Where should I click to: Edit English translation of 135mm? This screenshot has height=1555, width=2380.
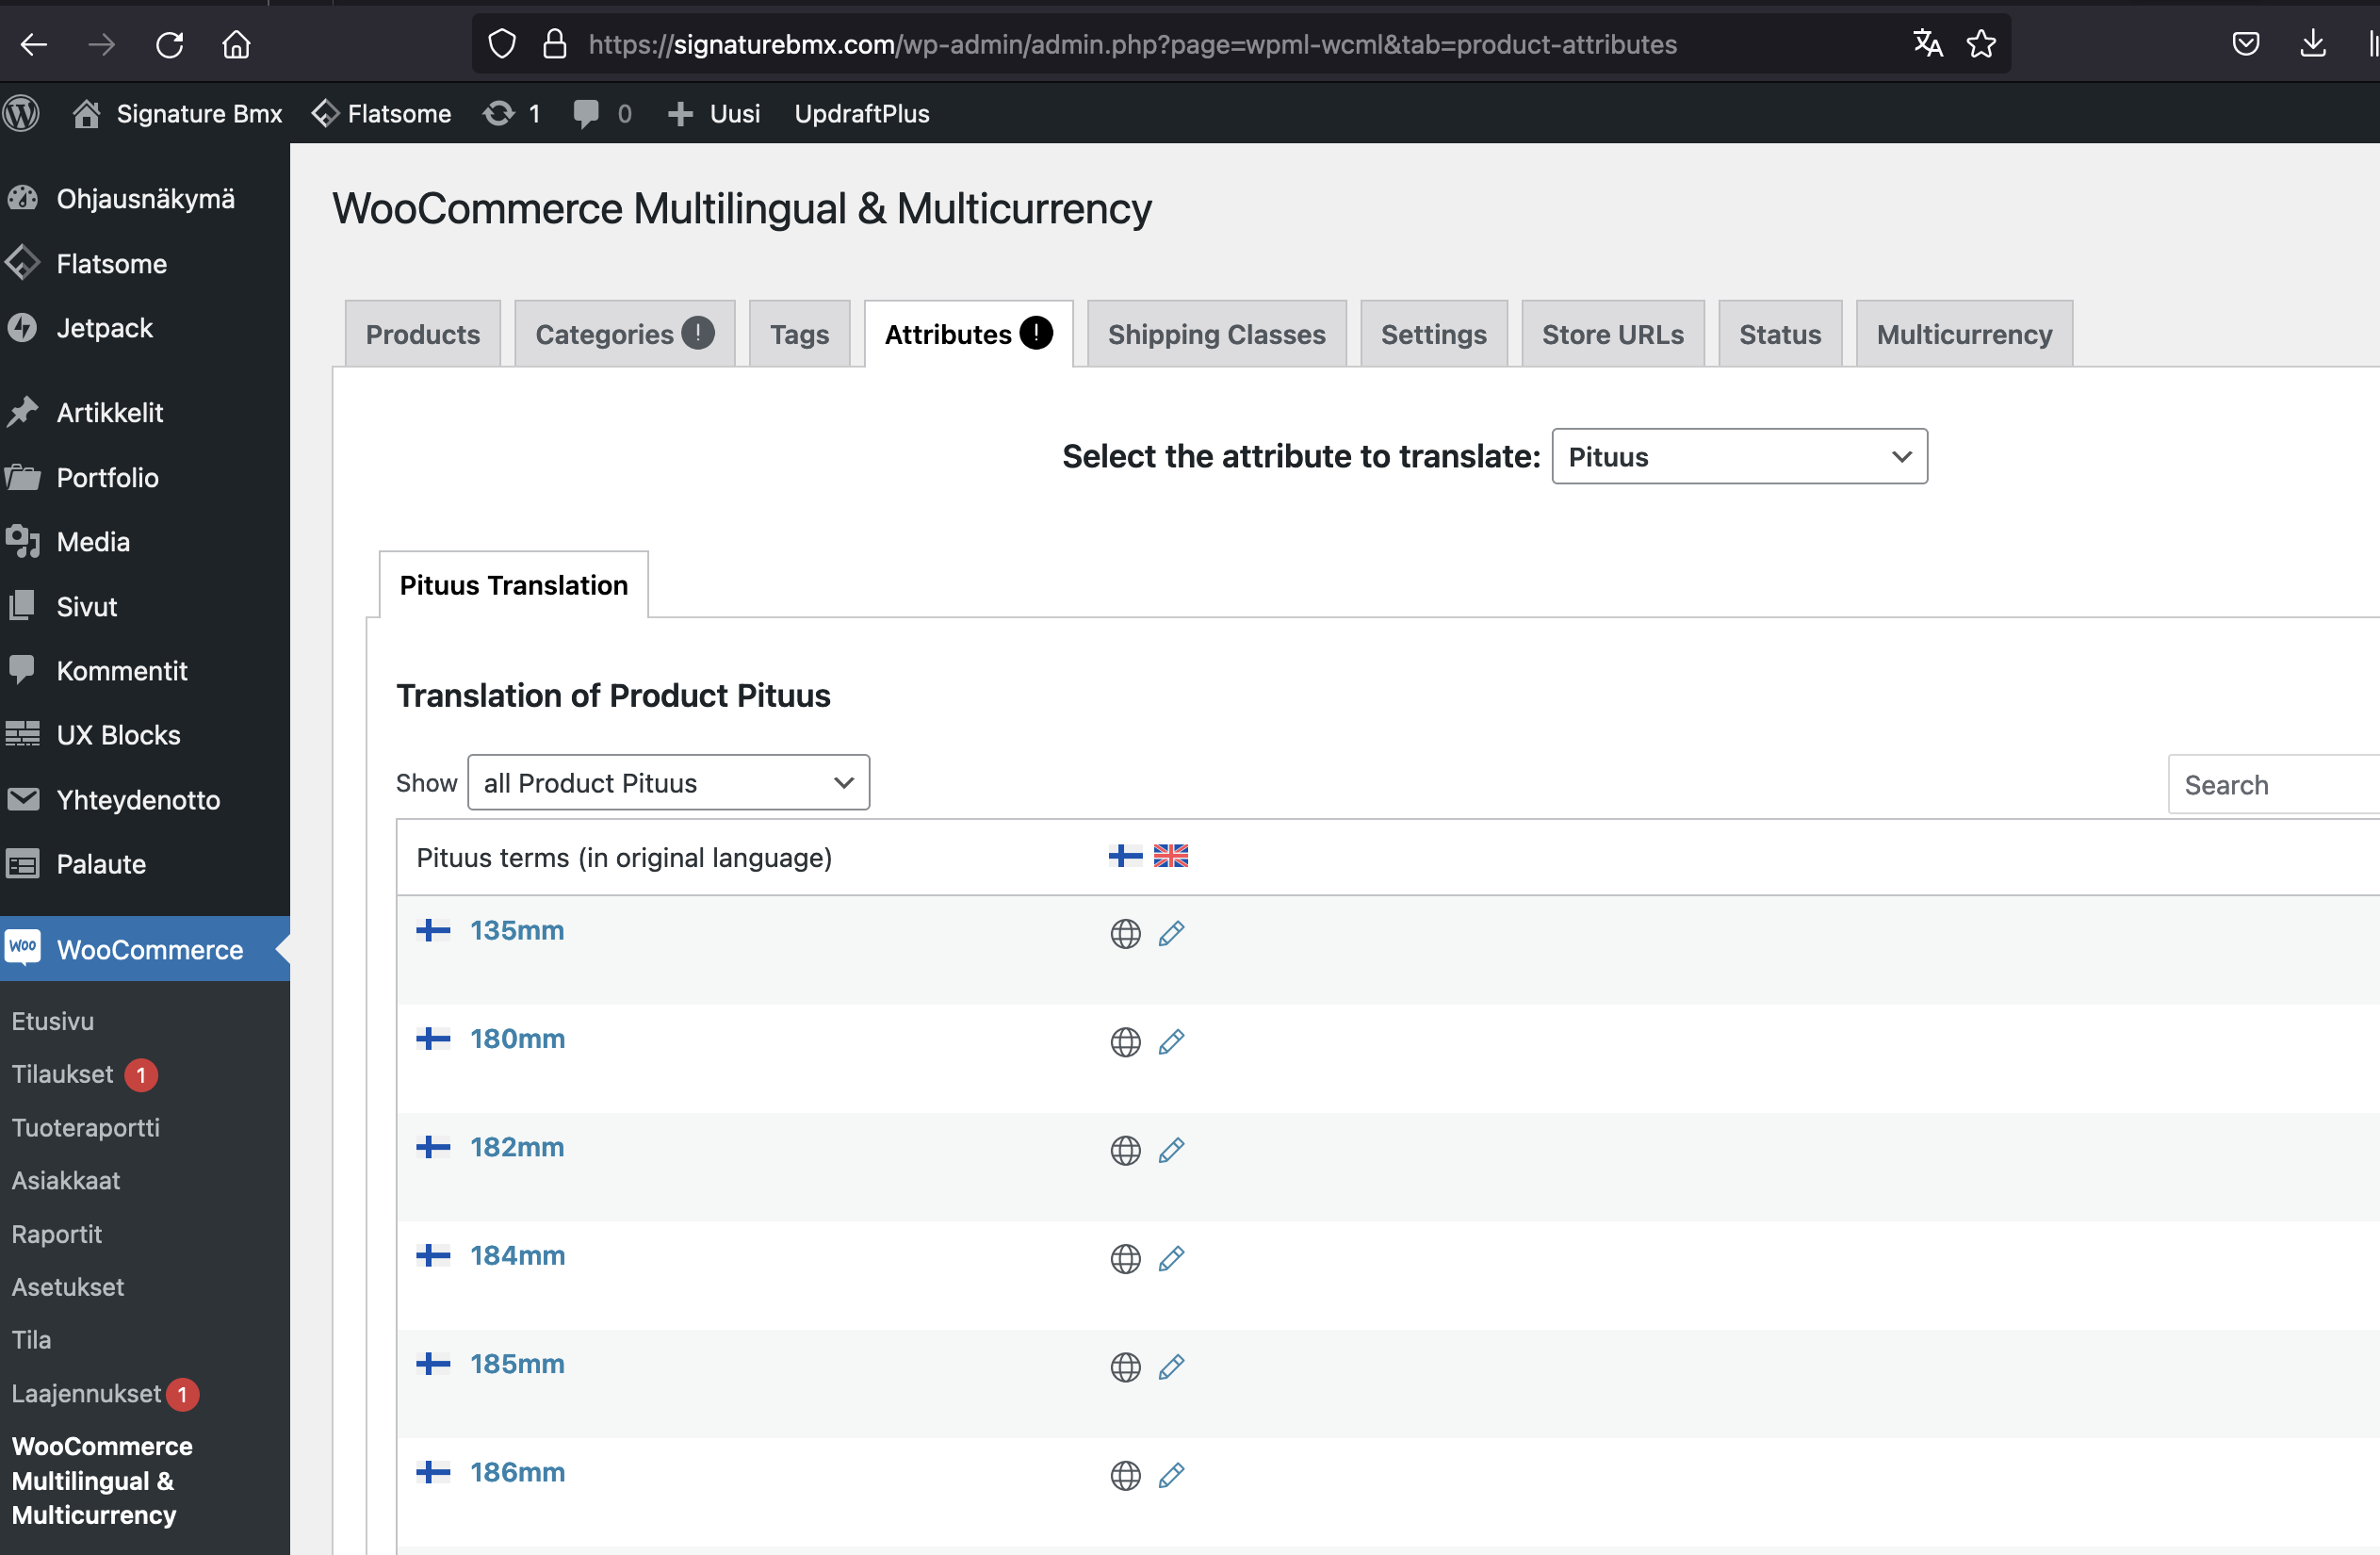(x=1171, y=934)
